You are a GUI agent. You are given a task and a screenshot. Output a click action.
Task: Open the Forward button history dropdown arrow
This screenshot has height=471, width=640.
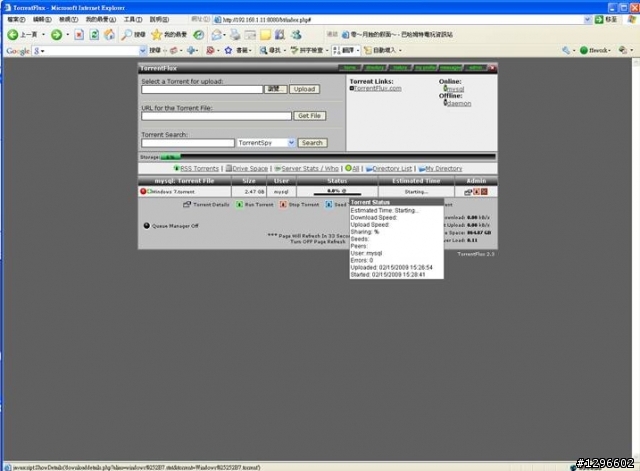click(x=67, y=35)
